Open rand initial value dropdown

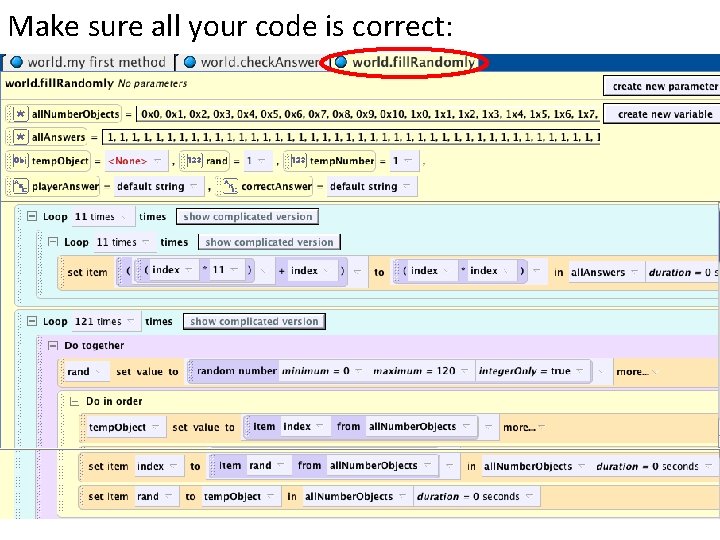coord(258,161)
